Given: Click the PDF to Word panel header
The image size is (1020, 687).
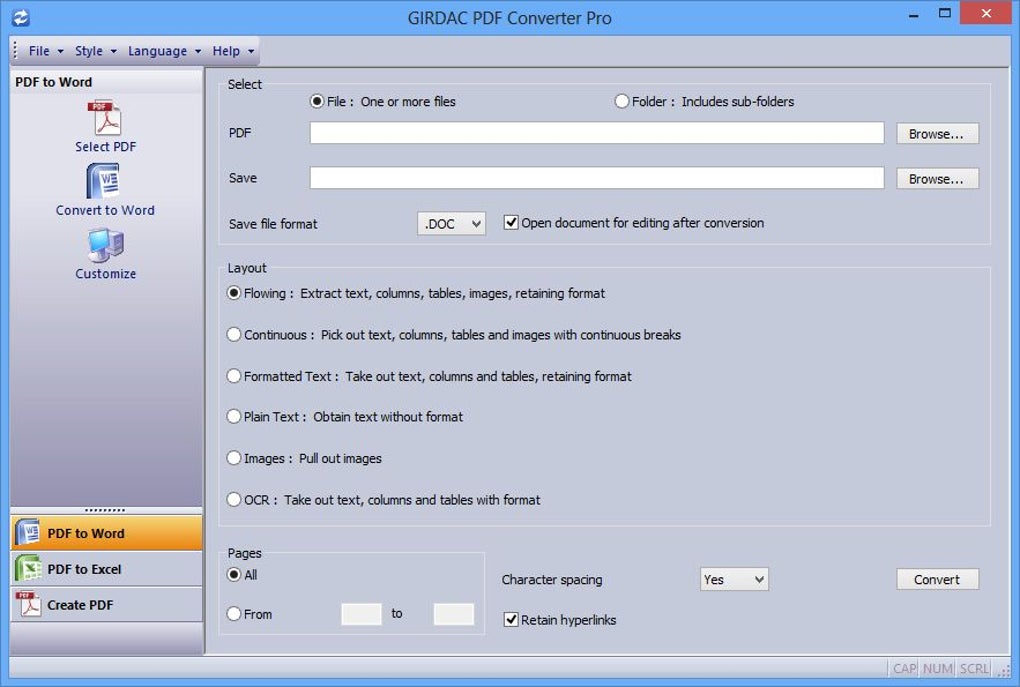Looking at the screenshot, I should click(x=107, y=82).
